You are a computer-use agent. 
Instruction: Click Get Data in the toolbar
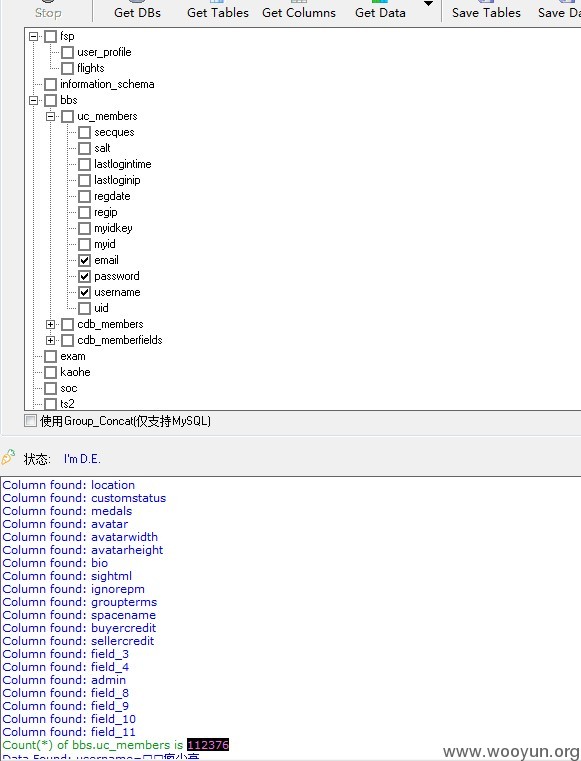pos(380,12)
